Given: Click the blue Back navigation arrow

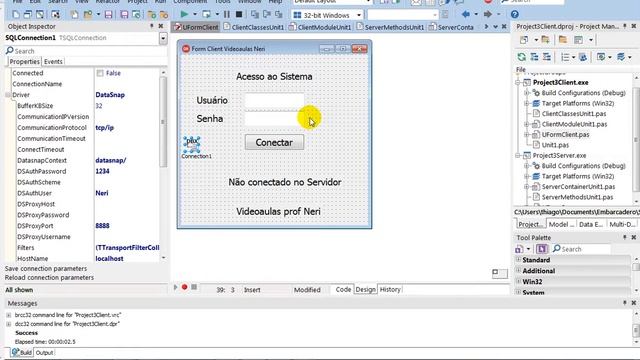Looking at the screenshot, I should click(x=466, y=15).
